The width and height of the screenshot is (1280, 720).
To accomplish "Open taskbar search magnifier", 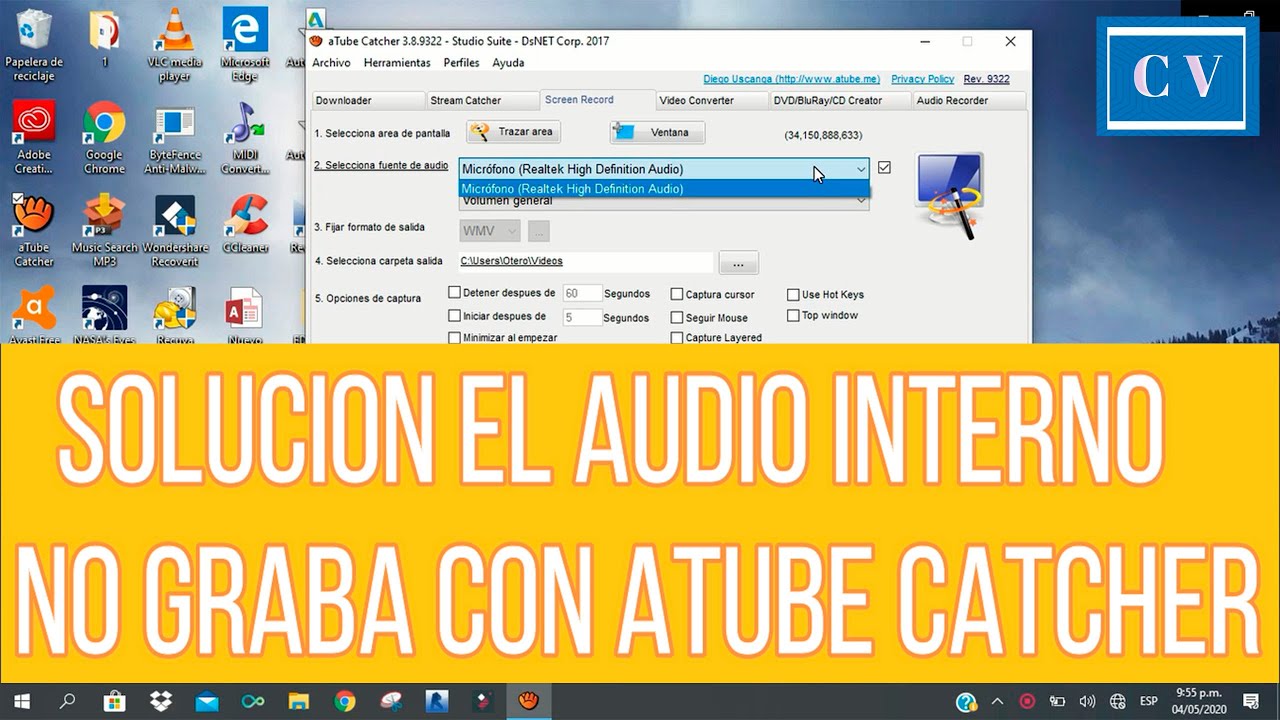I will click(x=67, y=701).
